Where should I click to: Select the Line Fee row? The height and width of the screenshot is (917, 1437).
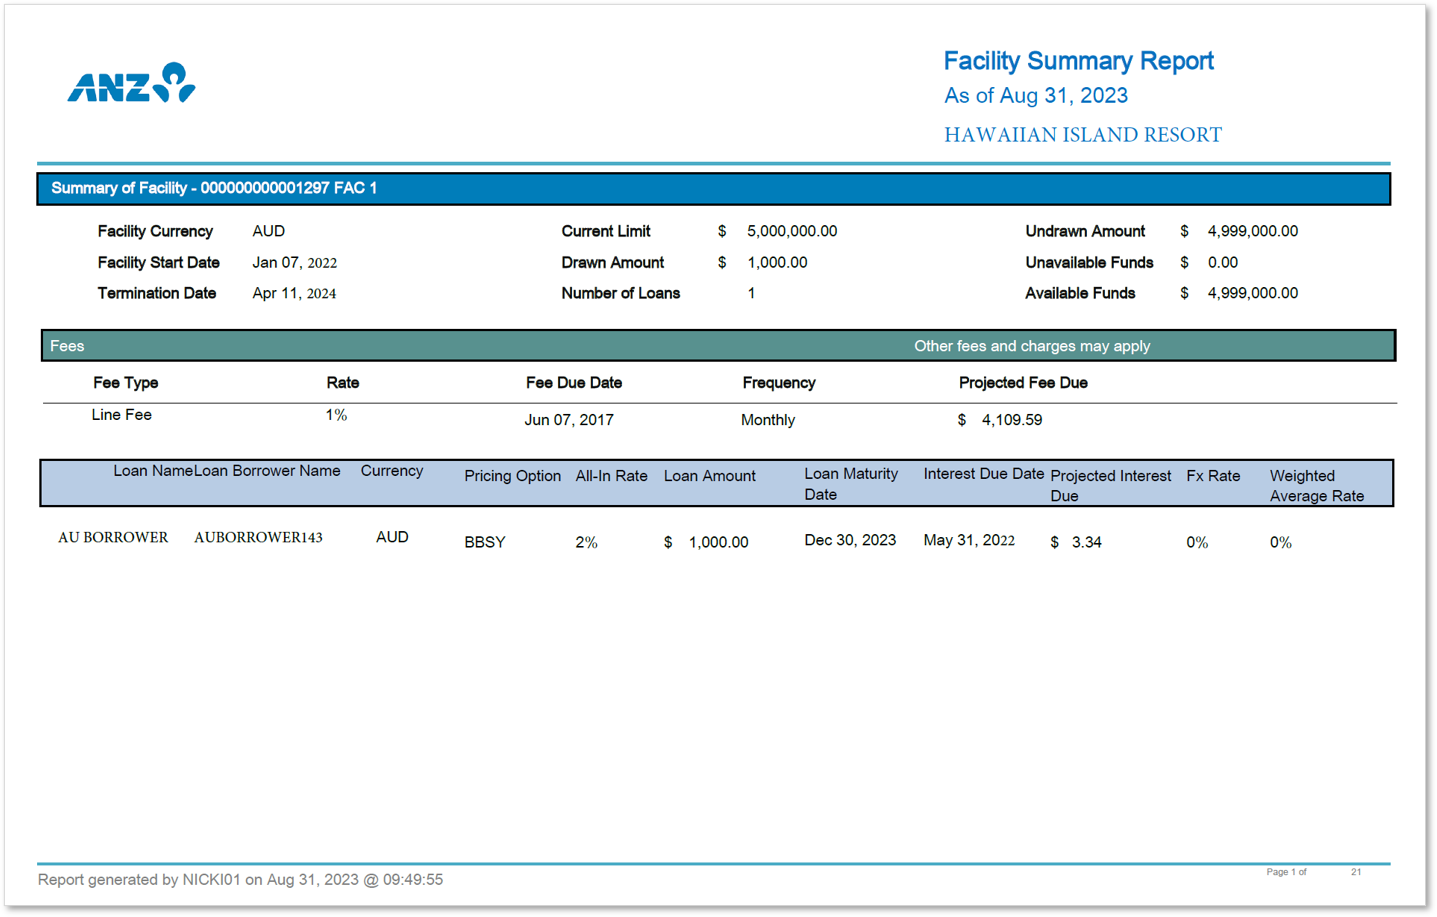pos(121,414)
